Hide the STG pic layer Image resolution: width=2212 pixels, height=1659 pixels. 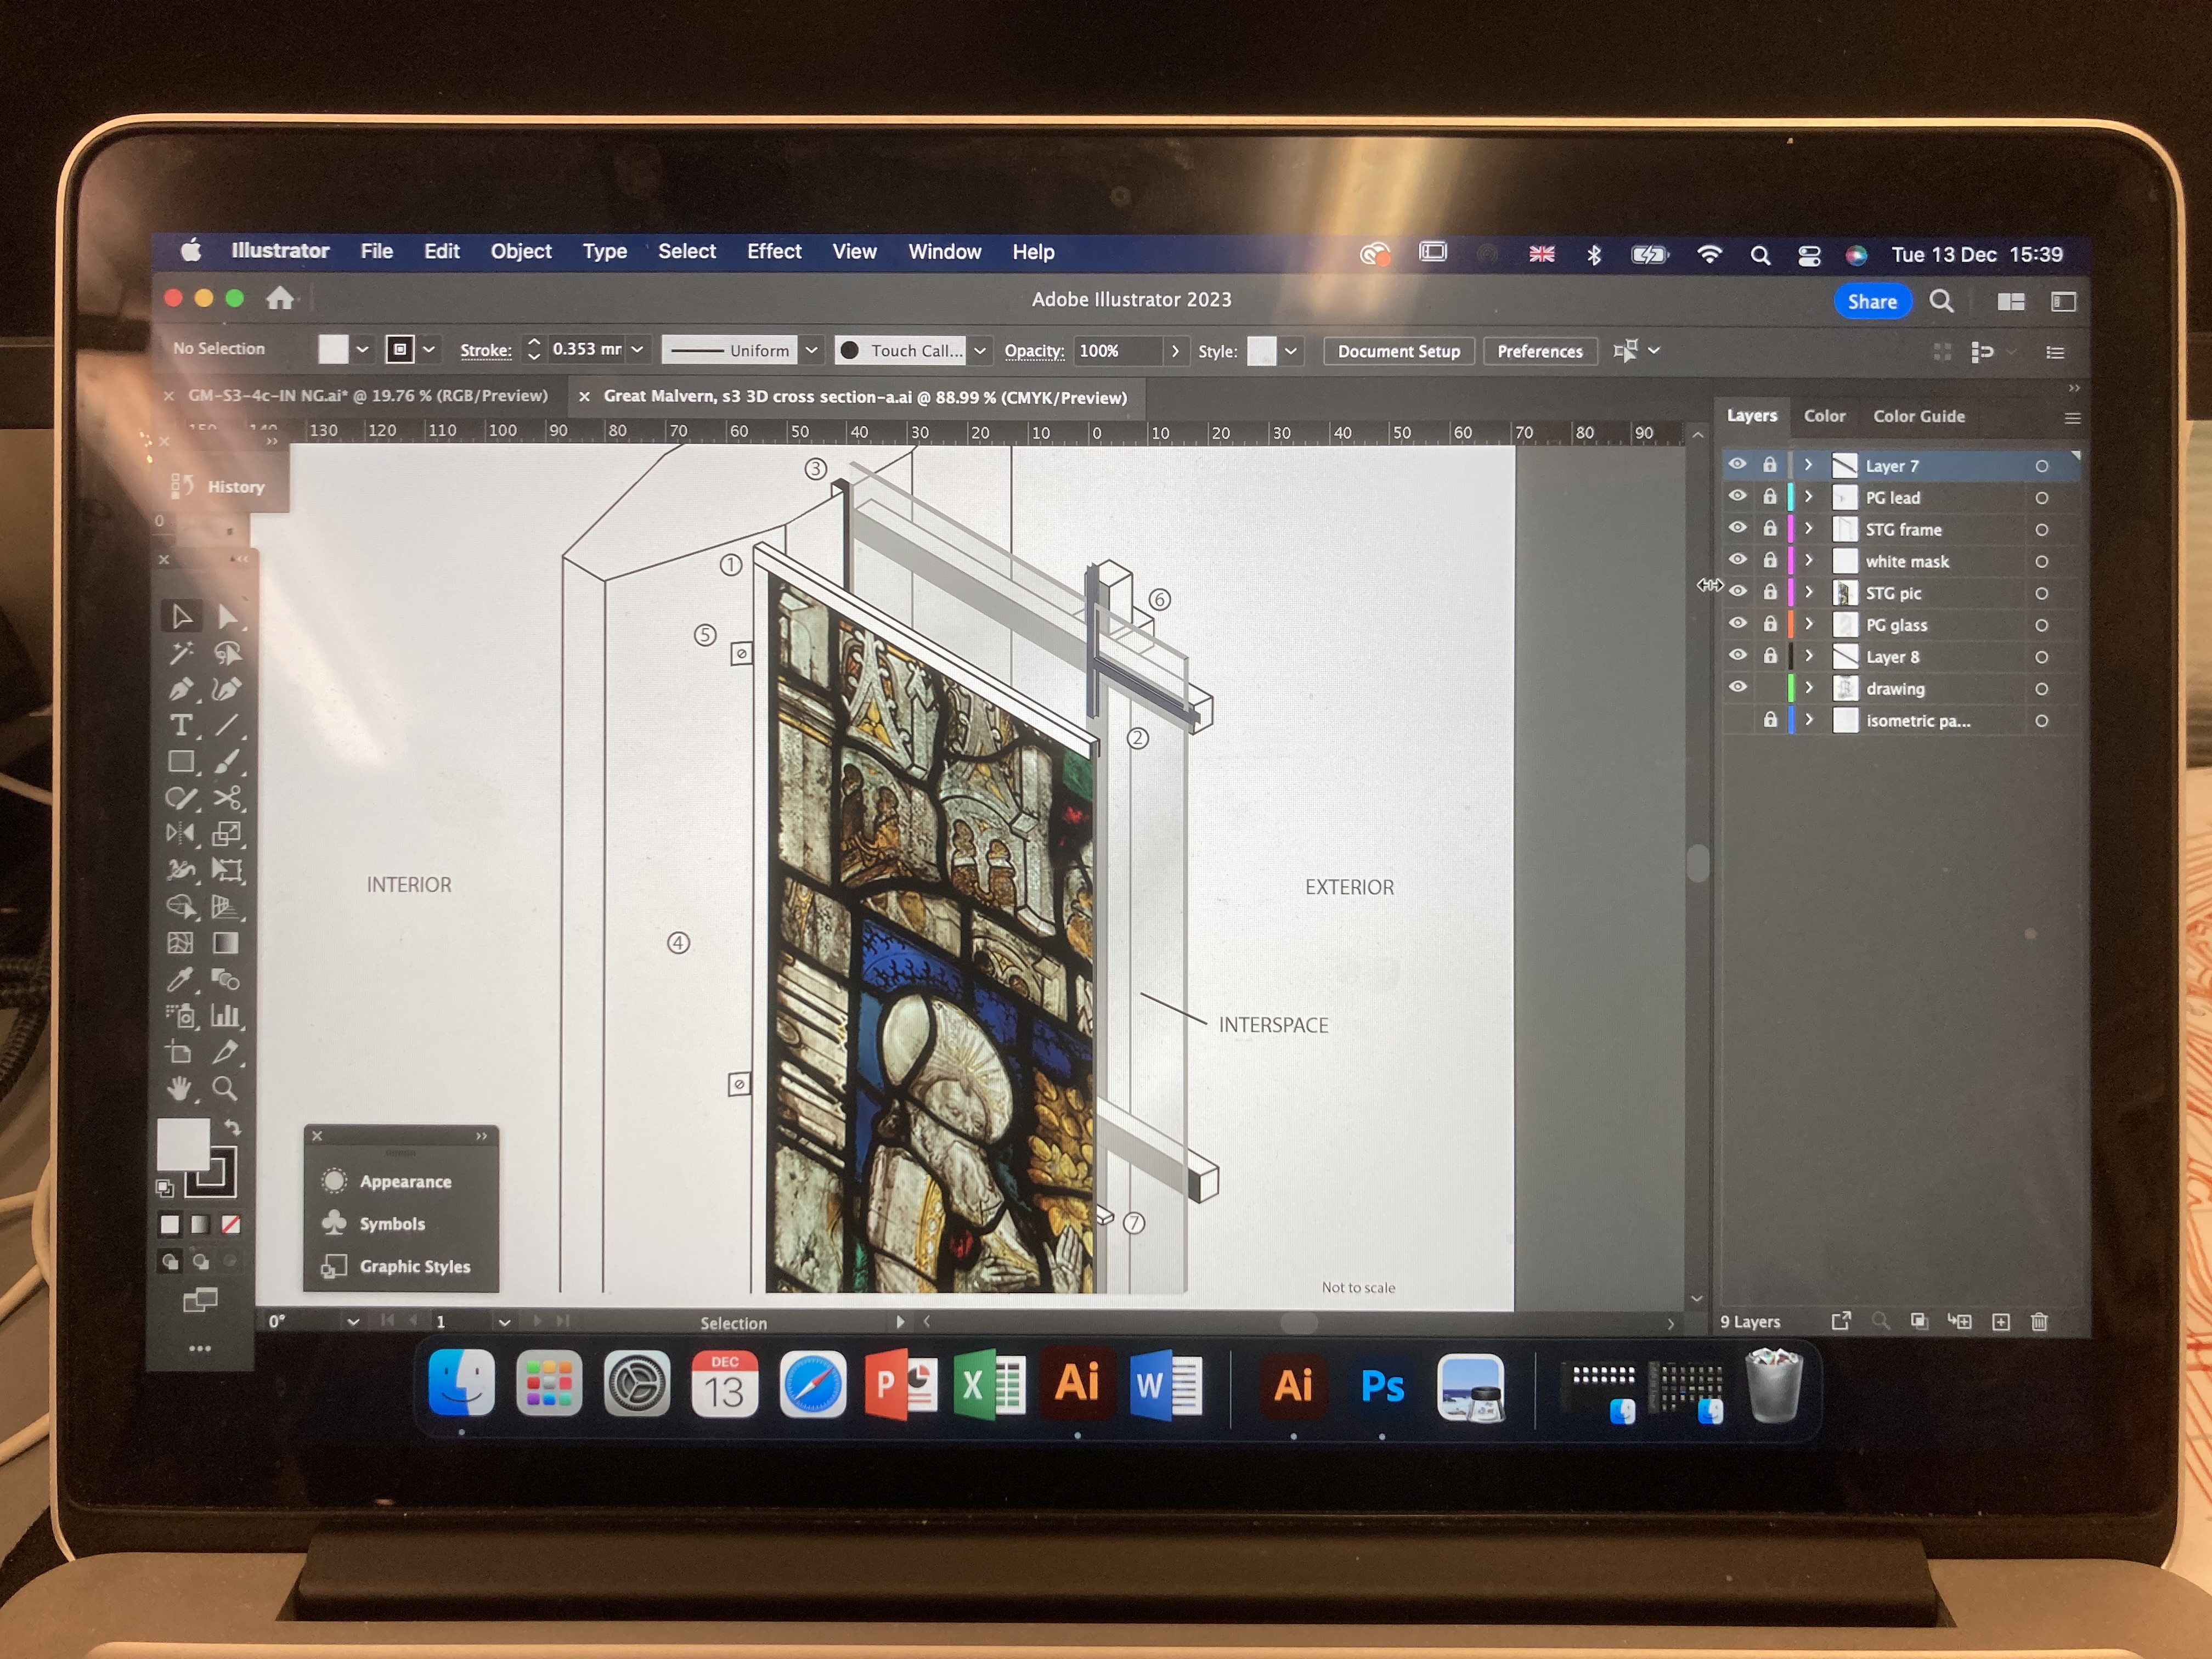pos(1738,592)
